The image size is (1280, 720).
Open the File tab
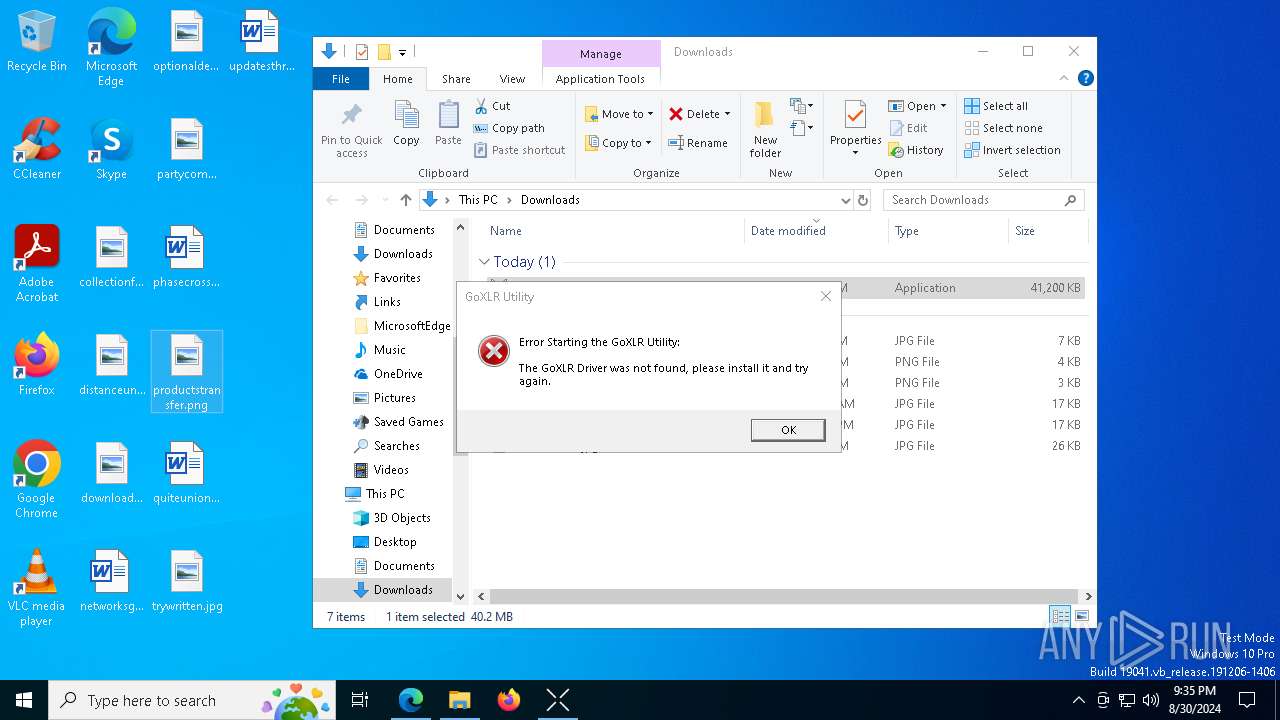341,79
